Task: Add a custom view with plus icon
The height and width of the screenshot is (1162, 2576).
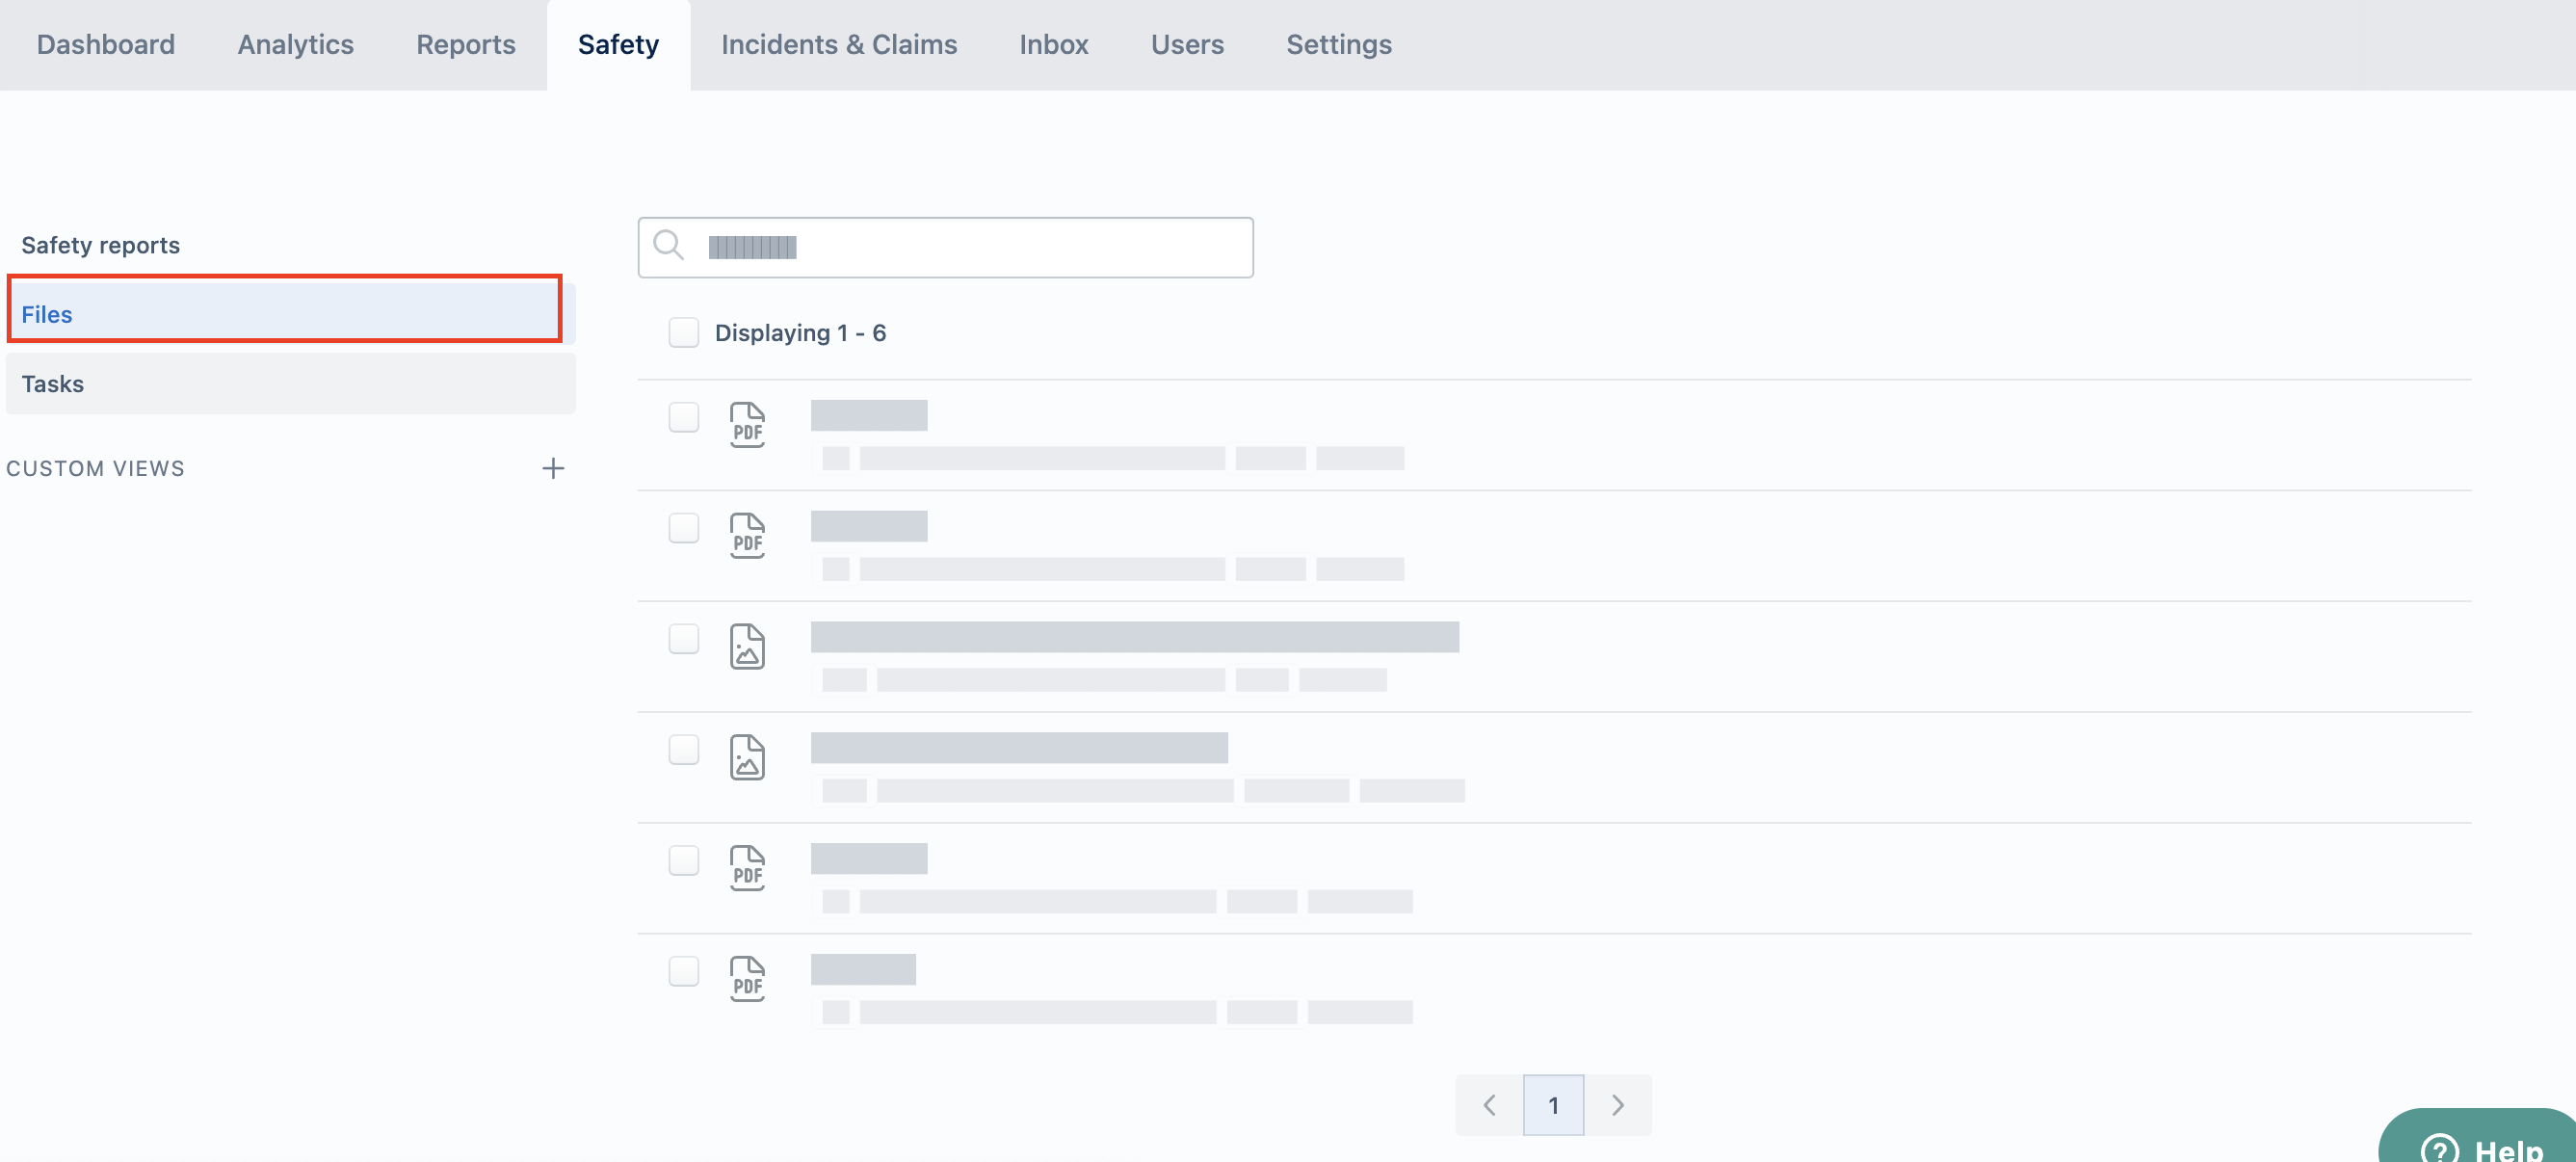Action: (x=552, y=468)
